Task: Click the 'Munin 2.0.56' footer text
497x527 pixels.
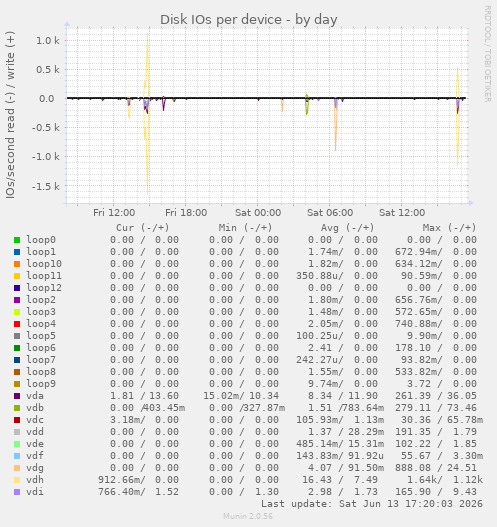Action: [x=248, y=516]
